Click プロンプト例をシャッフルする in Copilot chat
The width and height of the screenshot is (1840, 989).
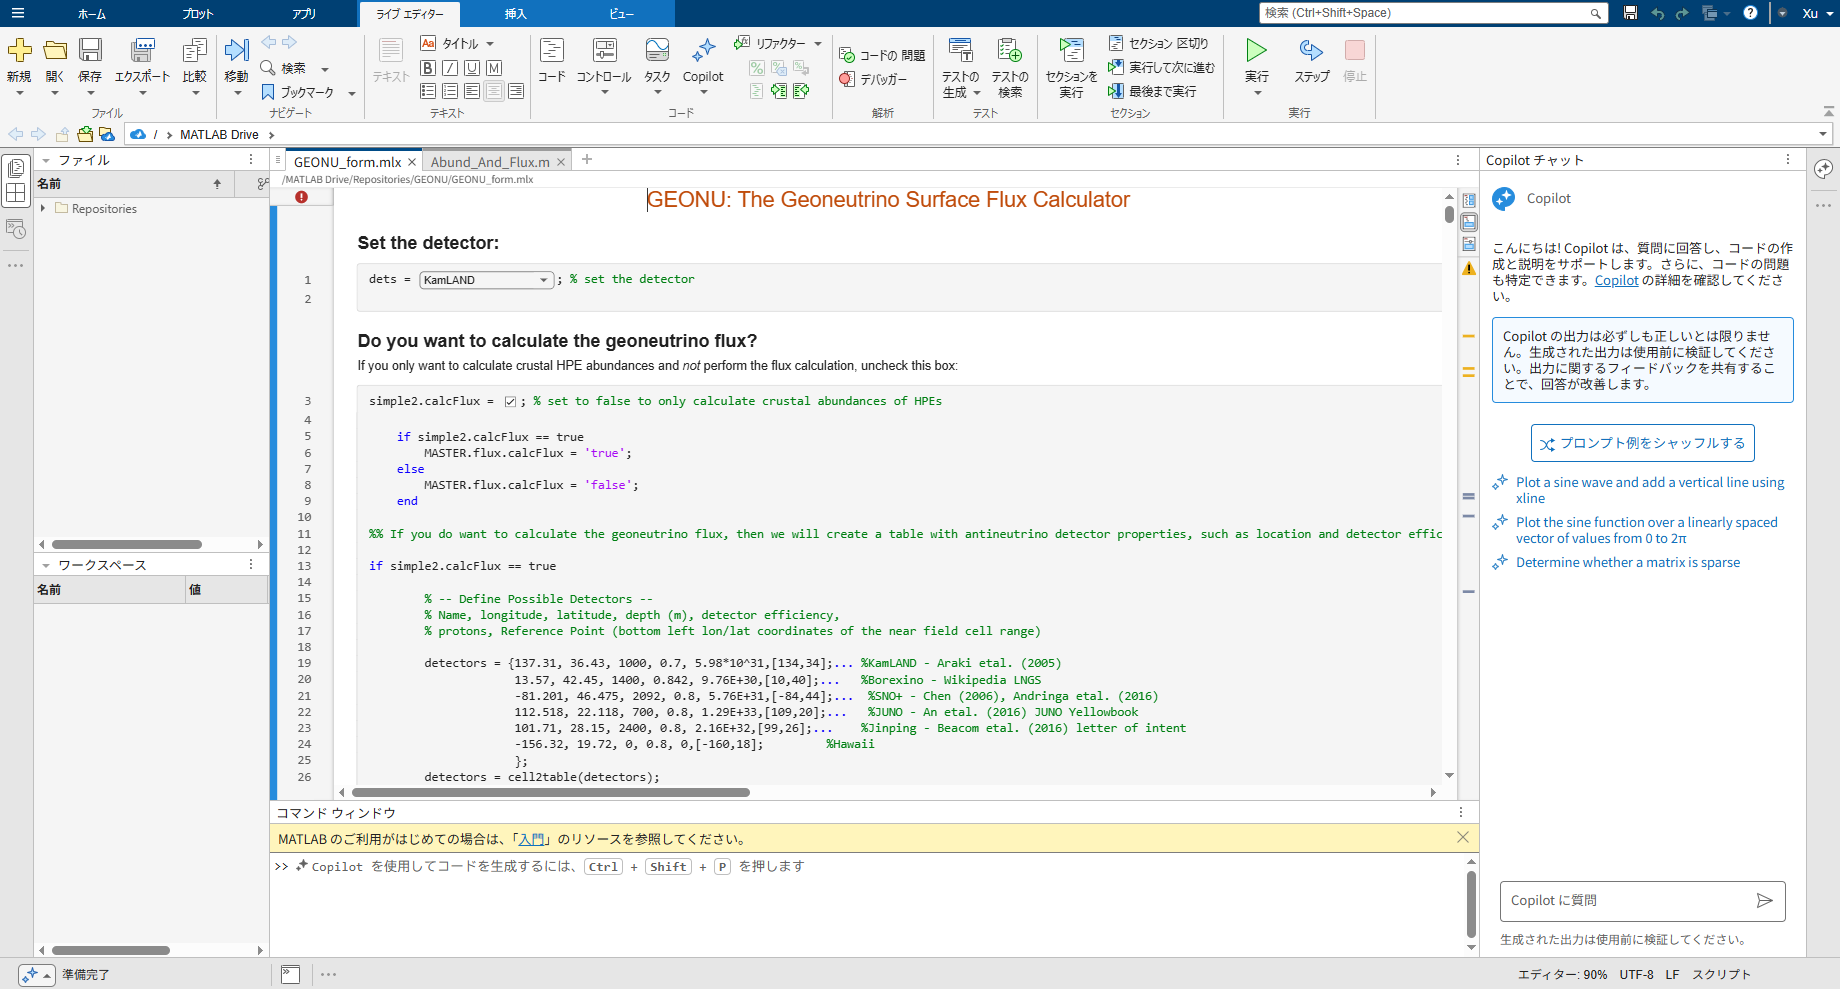click(x=1642, y=442)
